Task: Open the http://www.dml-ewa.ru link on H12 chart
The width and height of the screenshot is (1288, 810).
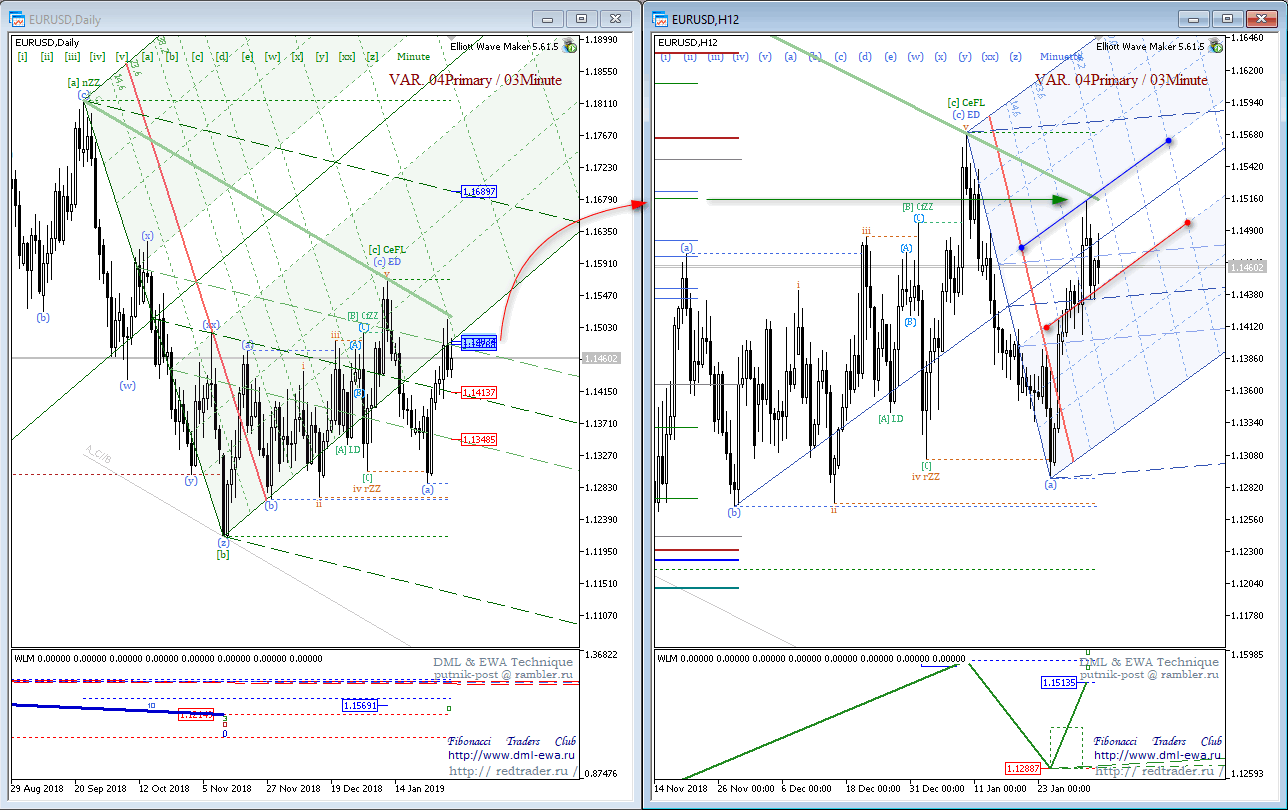Action: click(1158, 756)
